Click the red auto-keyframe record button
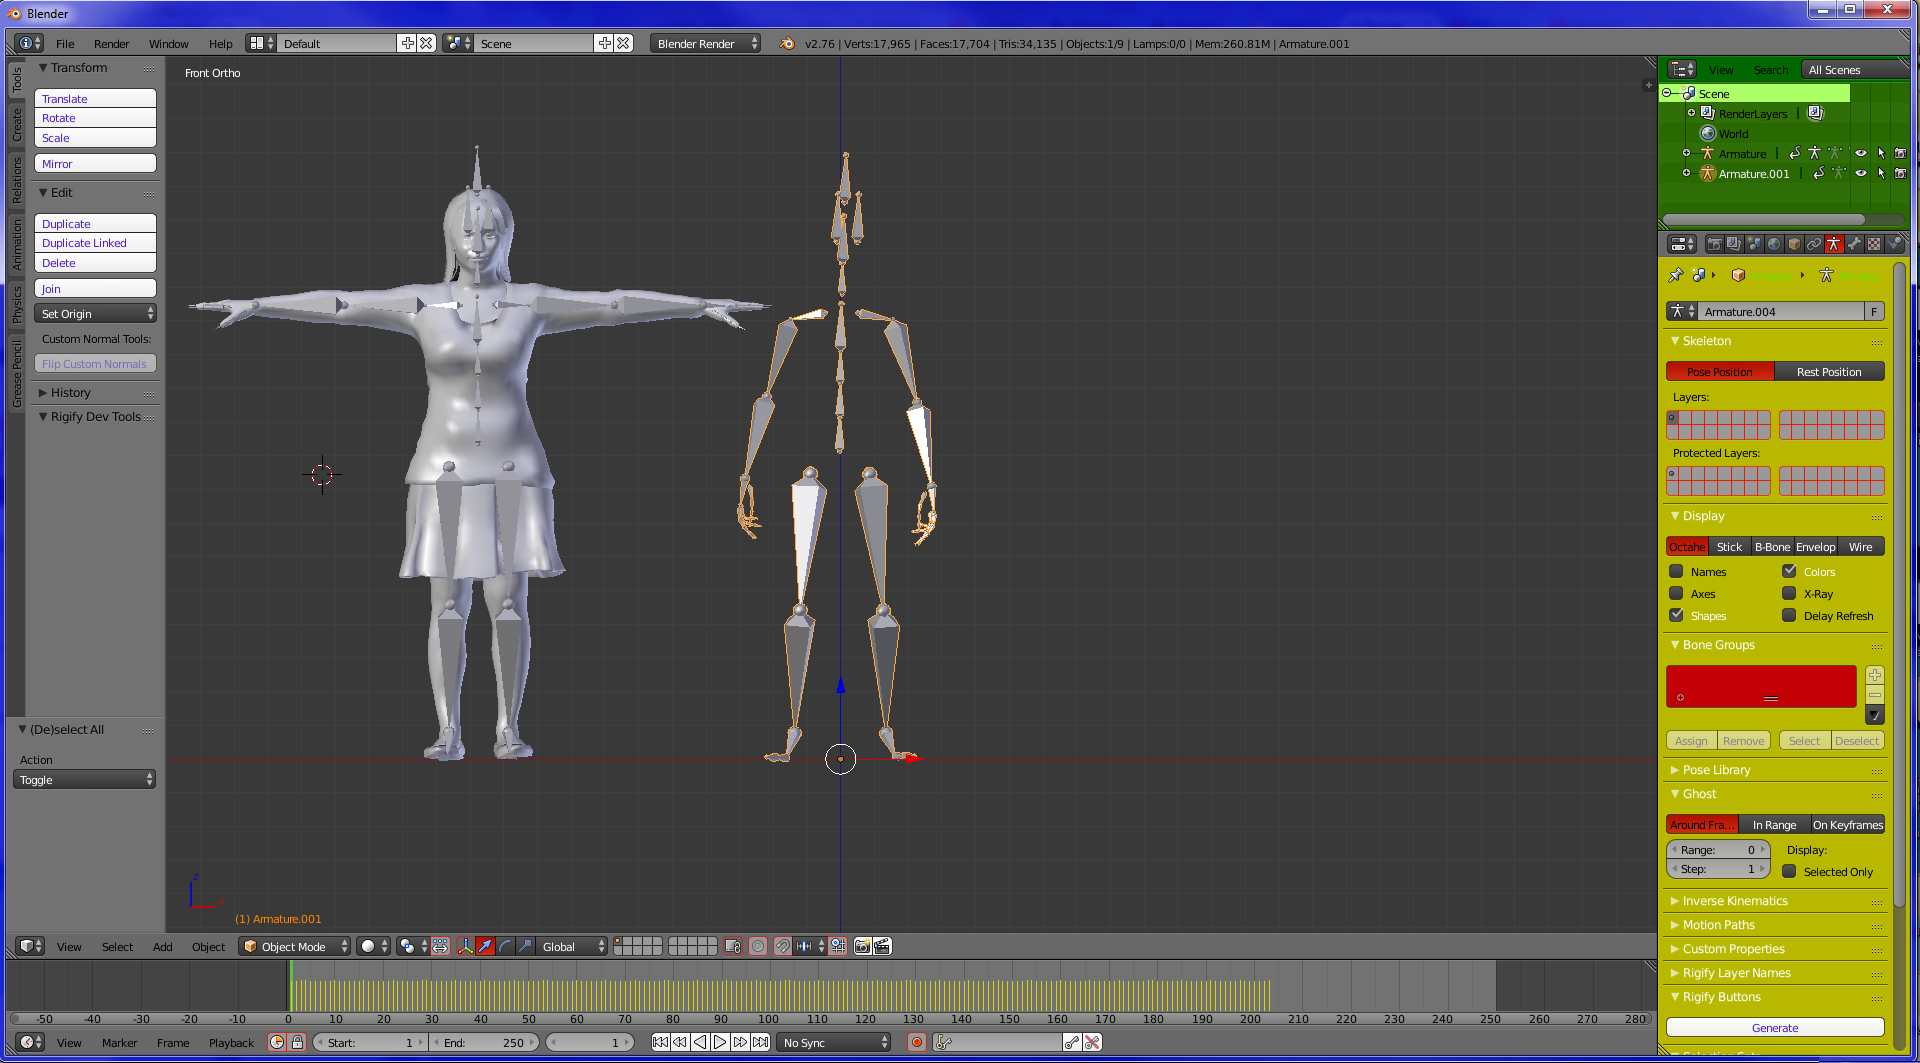1920x1063 pixels. click(x=916, y=1042)
